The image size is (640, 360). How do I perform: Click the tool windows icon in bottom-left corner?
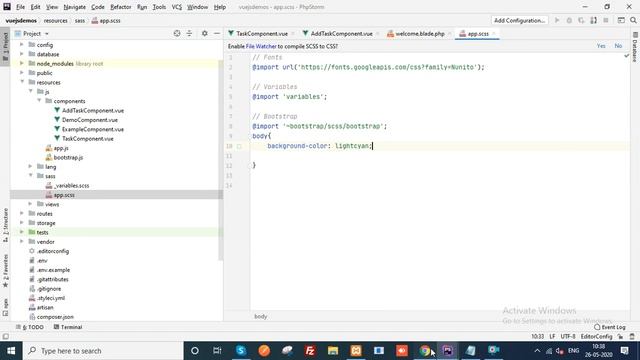pyautogui.click(x=5, y=337)
